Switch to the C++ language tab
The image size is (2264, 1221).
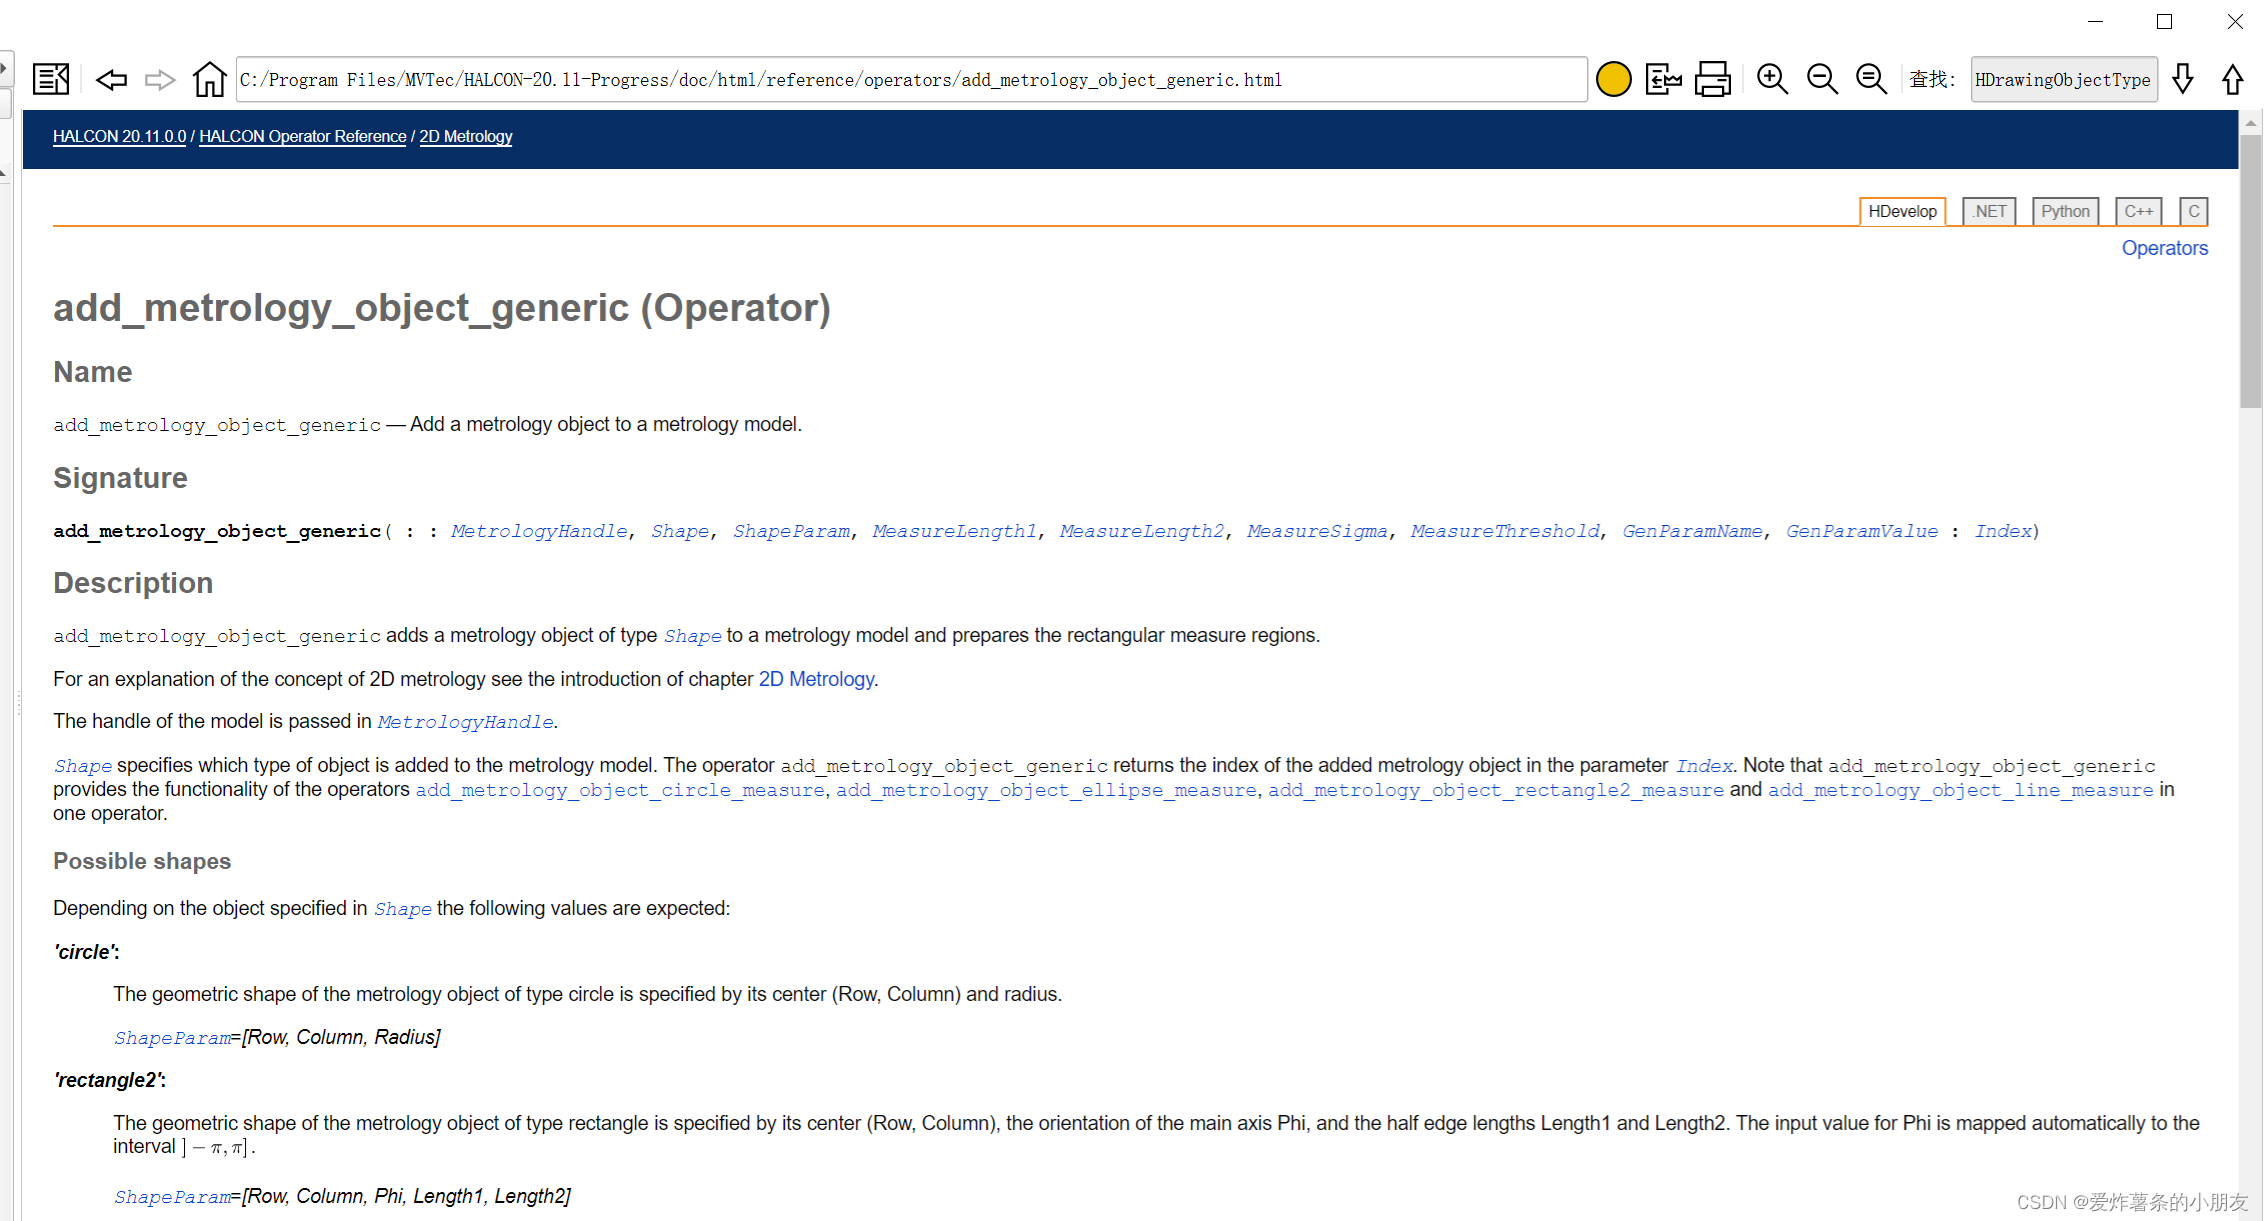[x=2138, y=211]
